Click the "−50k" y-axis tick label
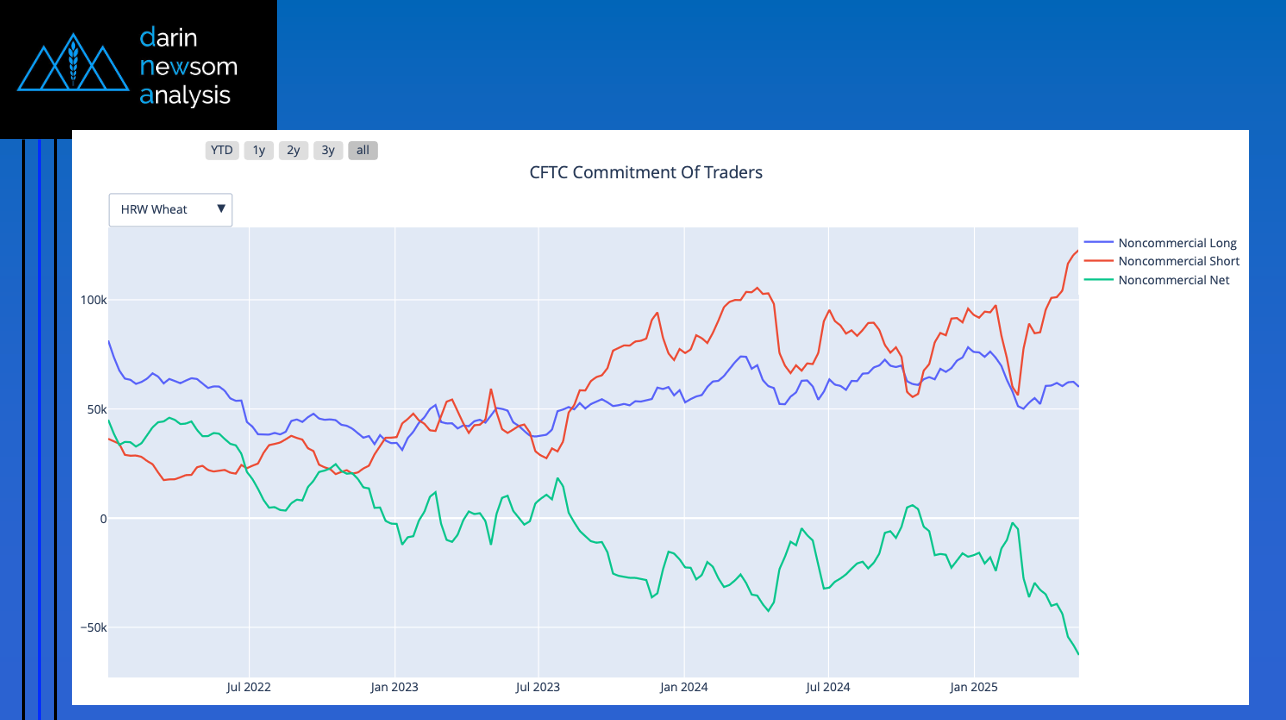Viewport: 1286px width, 720px height. click(x=92, y=628)
